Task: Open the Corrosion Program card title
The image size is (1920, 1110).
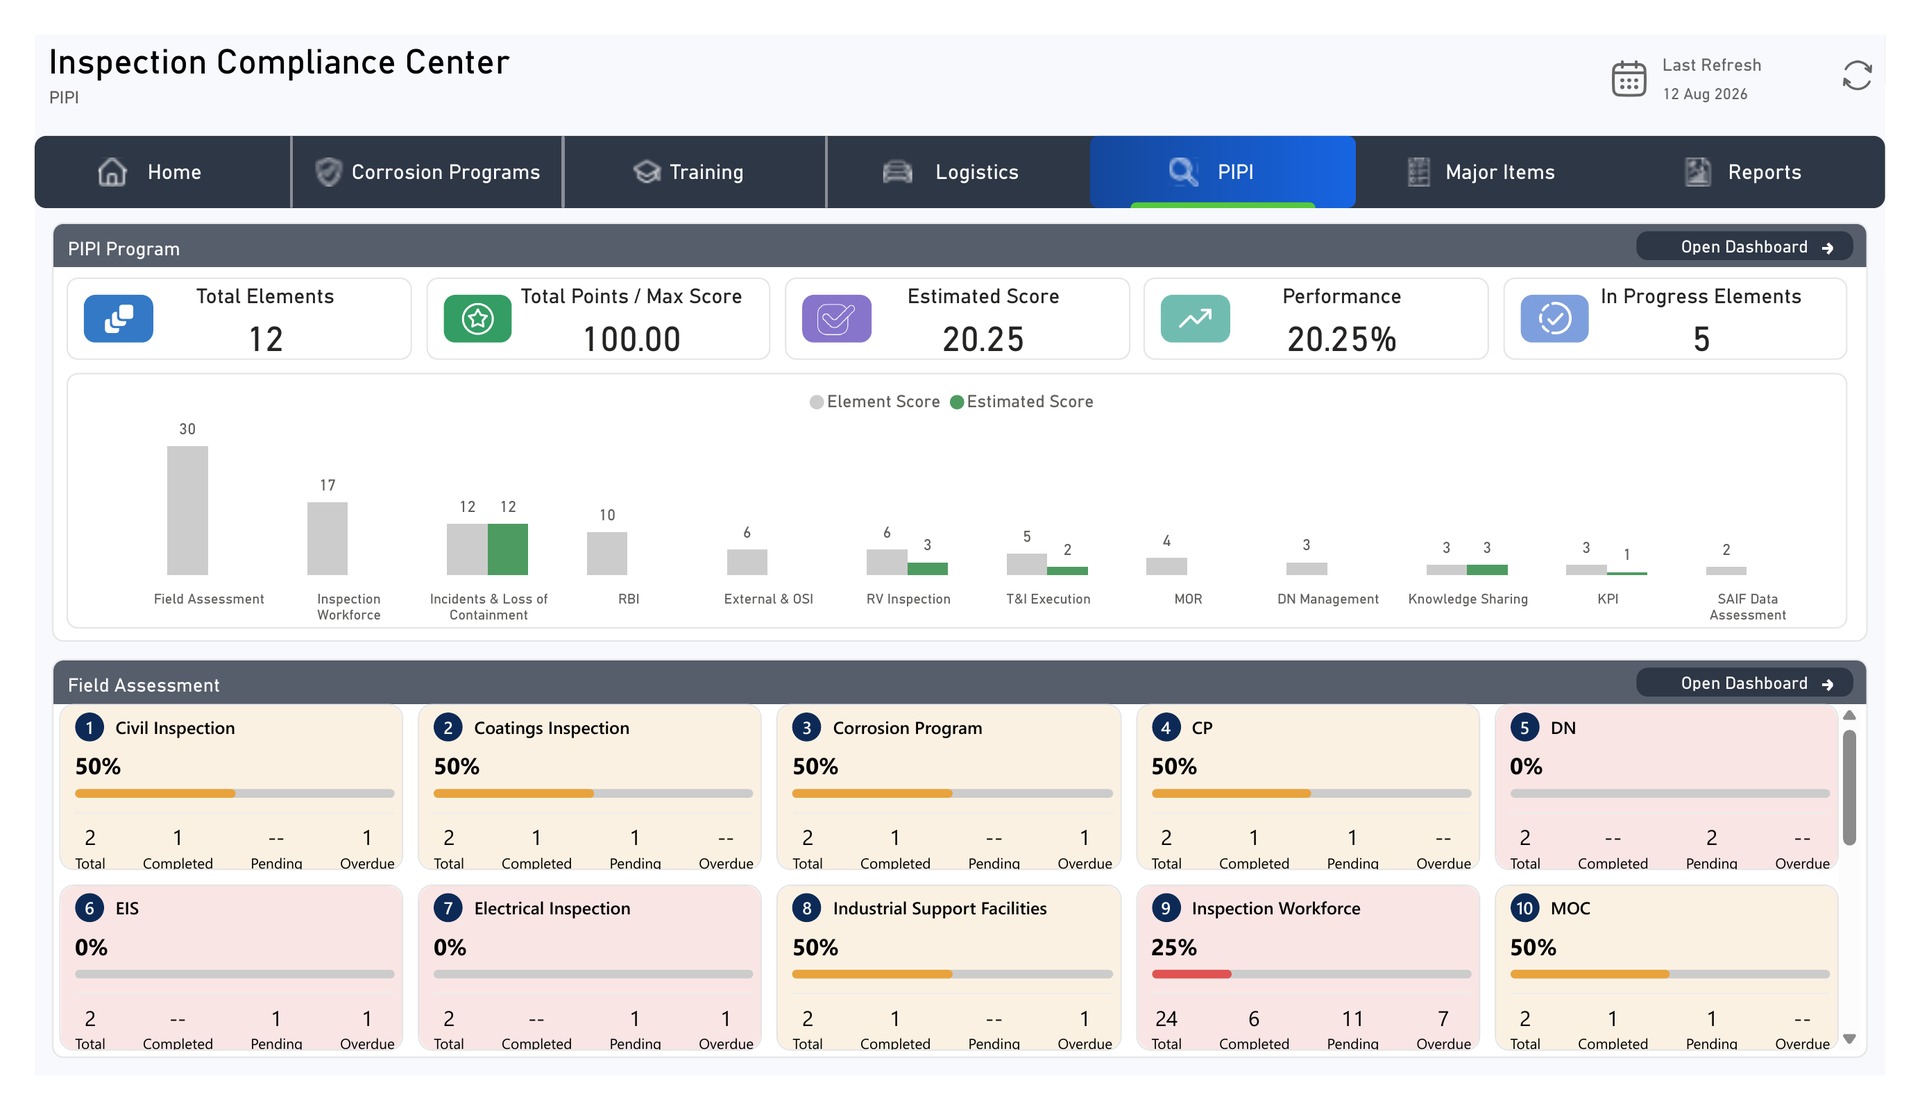Action: pos(907,728)
